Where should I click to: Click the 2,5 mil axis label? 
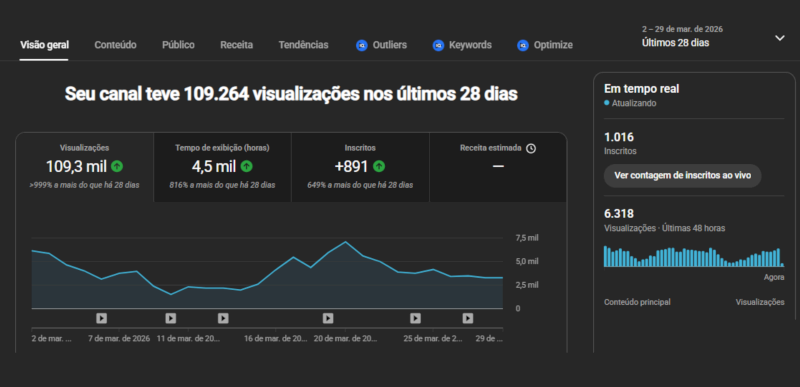(527, 285)
